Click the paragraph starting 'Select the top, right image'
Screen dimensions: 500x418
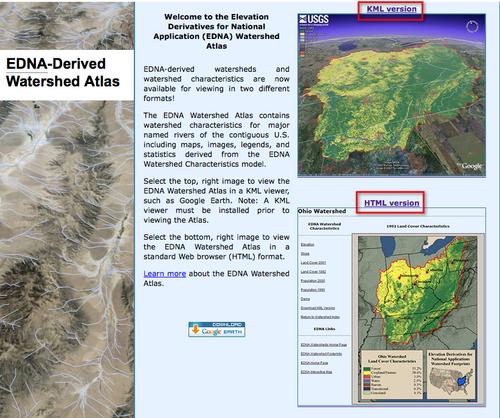[x=217, y=201]
